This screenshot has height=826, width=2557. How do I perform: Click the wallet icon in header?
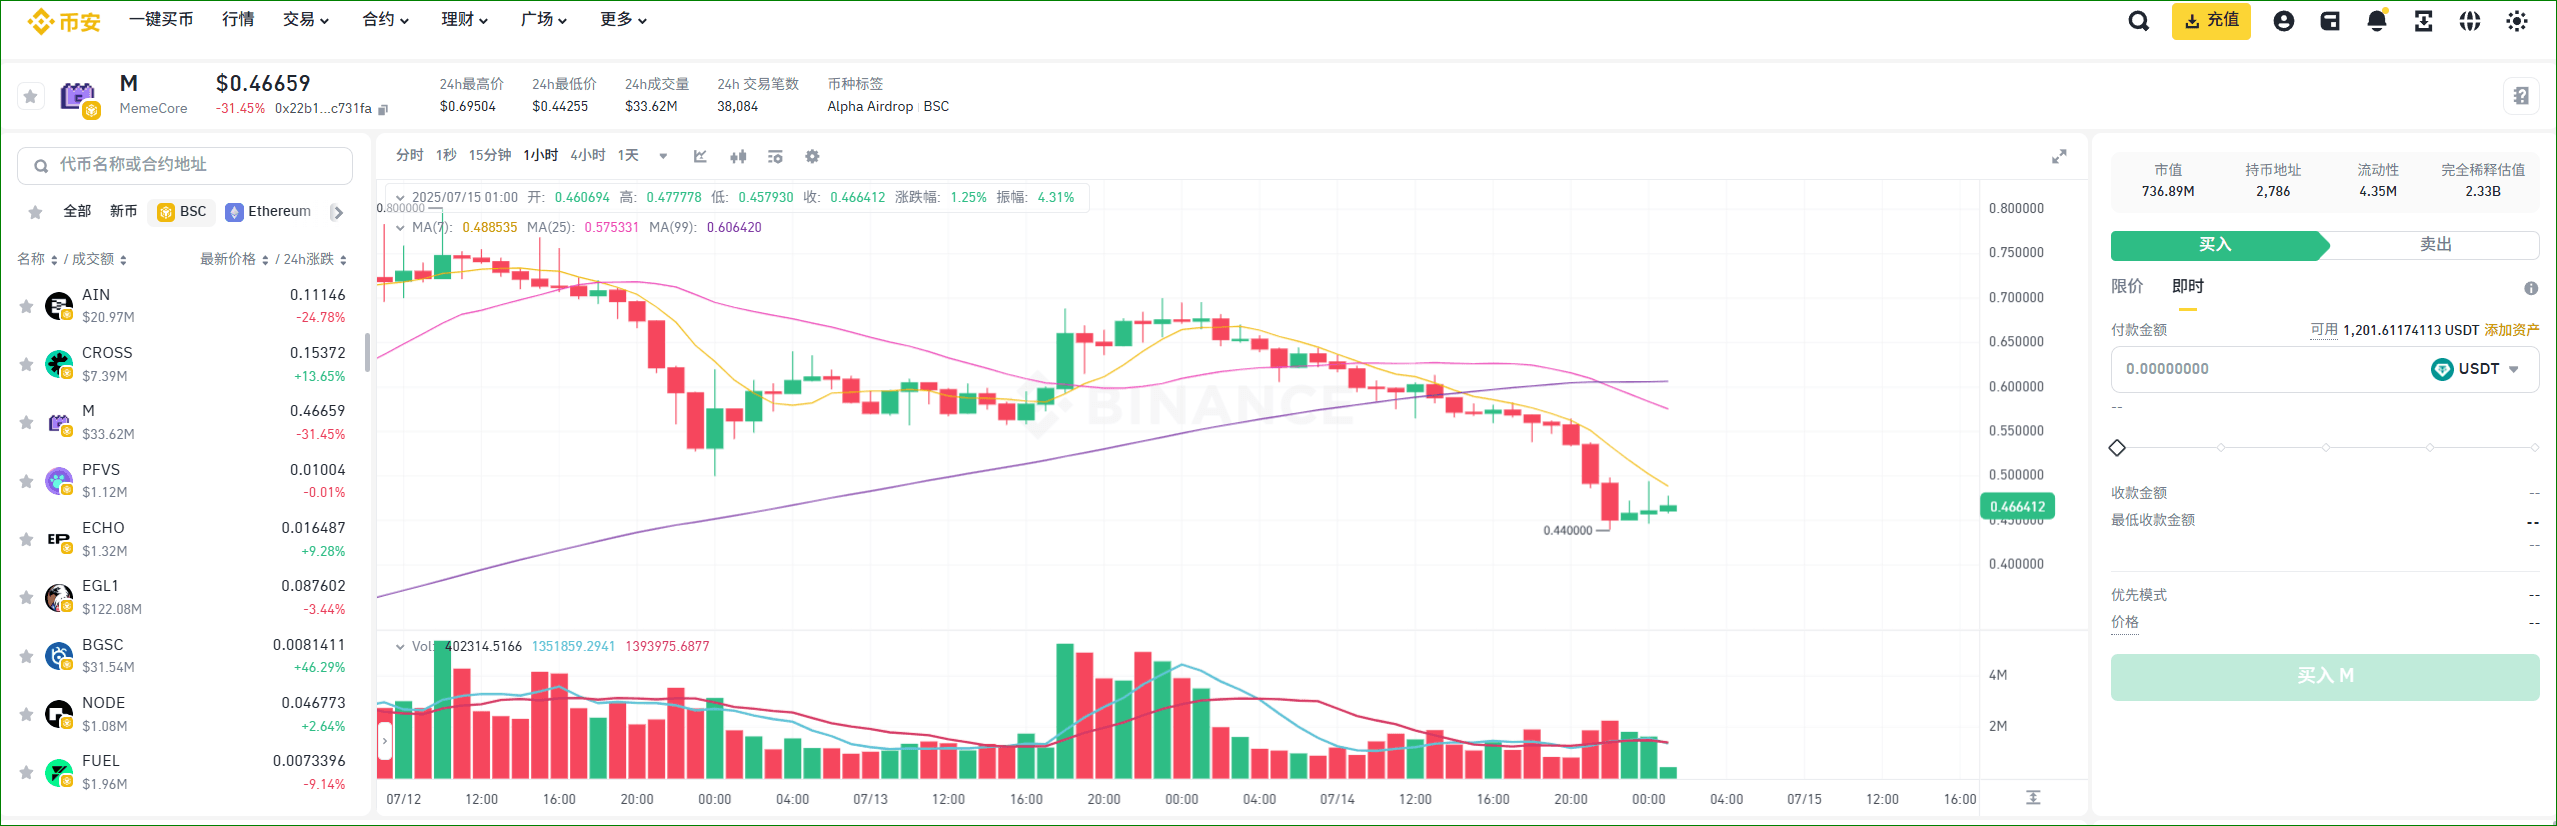coord(2330,21)
